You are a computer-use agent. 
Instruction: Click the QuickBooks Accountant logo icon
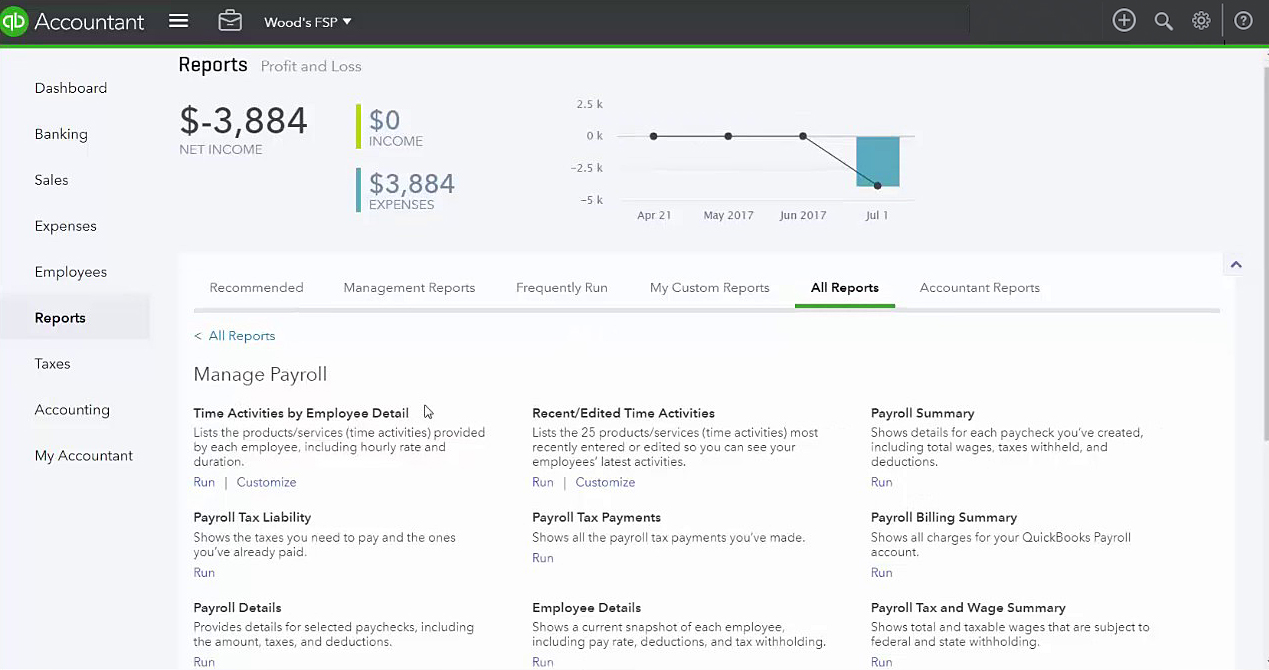tap(13, 21)
